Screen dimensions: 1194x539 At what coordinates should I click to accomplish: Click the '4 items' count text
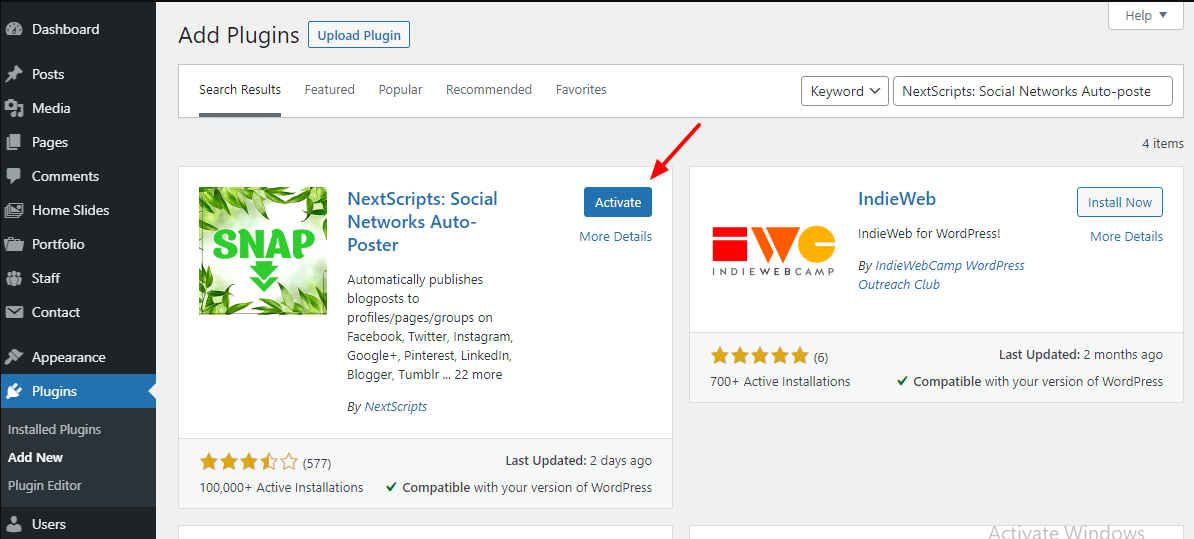click(1163, 143)
